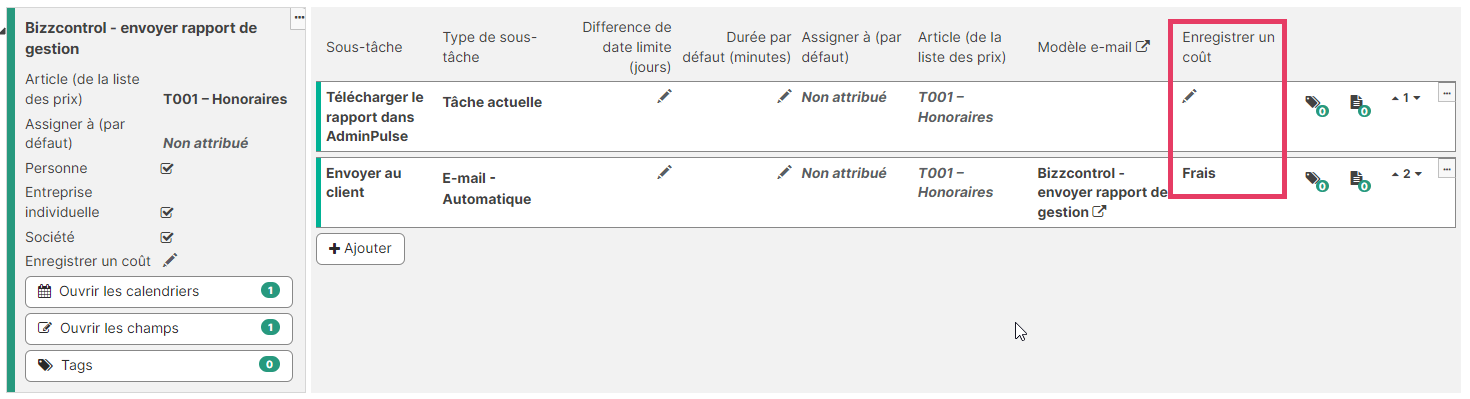
Task: Toggle the Entreprise individuelle checkbox
Action: click(168, 212)
